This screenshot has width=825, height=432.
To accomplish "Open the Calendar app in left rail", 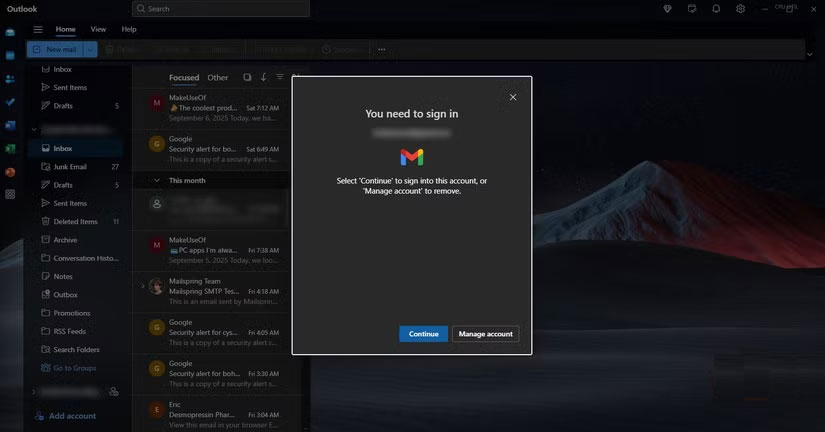I will [x=10, y=56].
